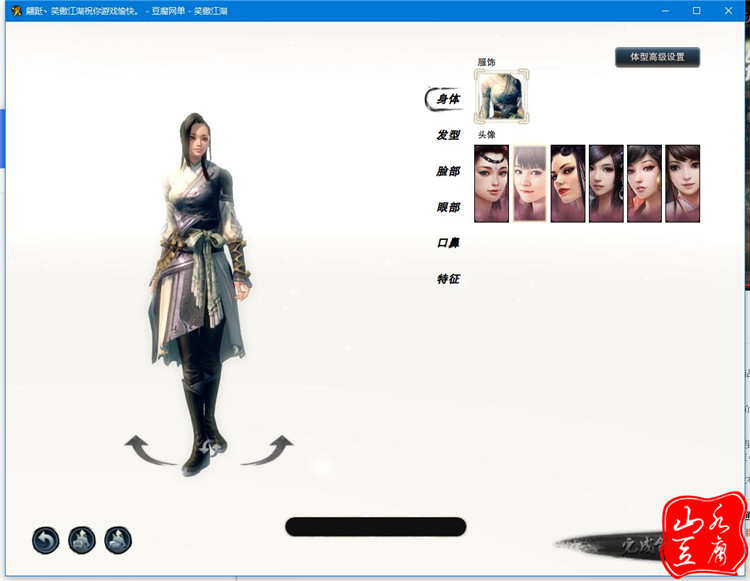Go to the 眼部 tab
The image size is (750, 581).
pyautogui.click(x=448, y=207)
